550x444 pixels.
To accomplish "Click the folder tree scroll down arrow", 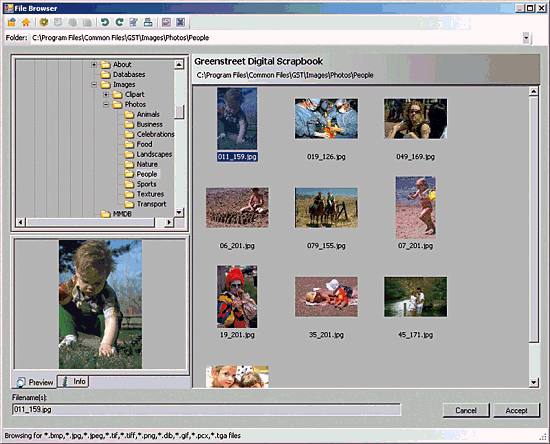I will (x=179, y=212).
